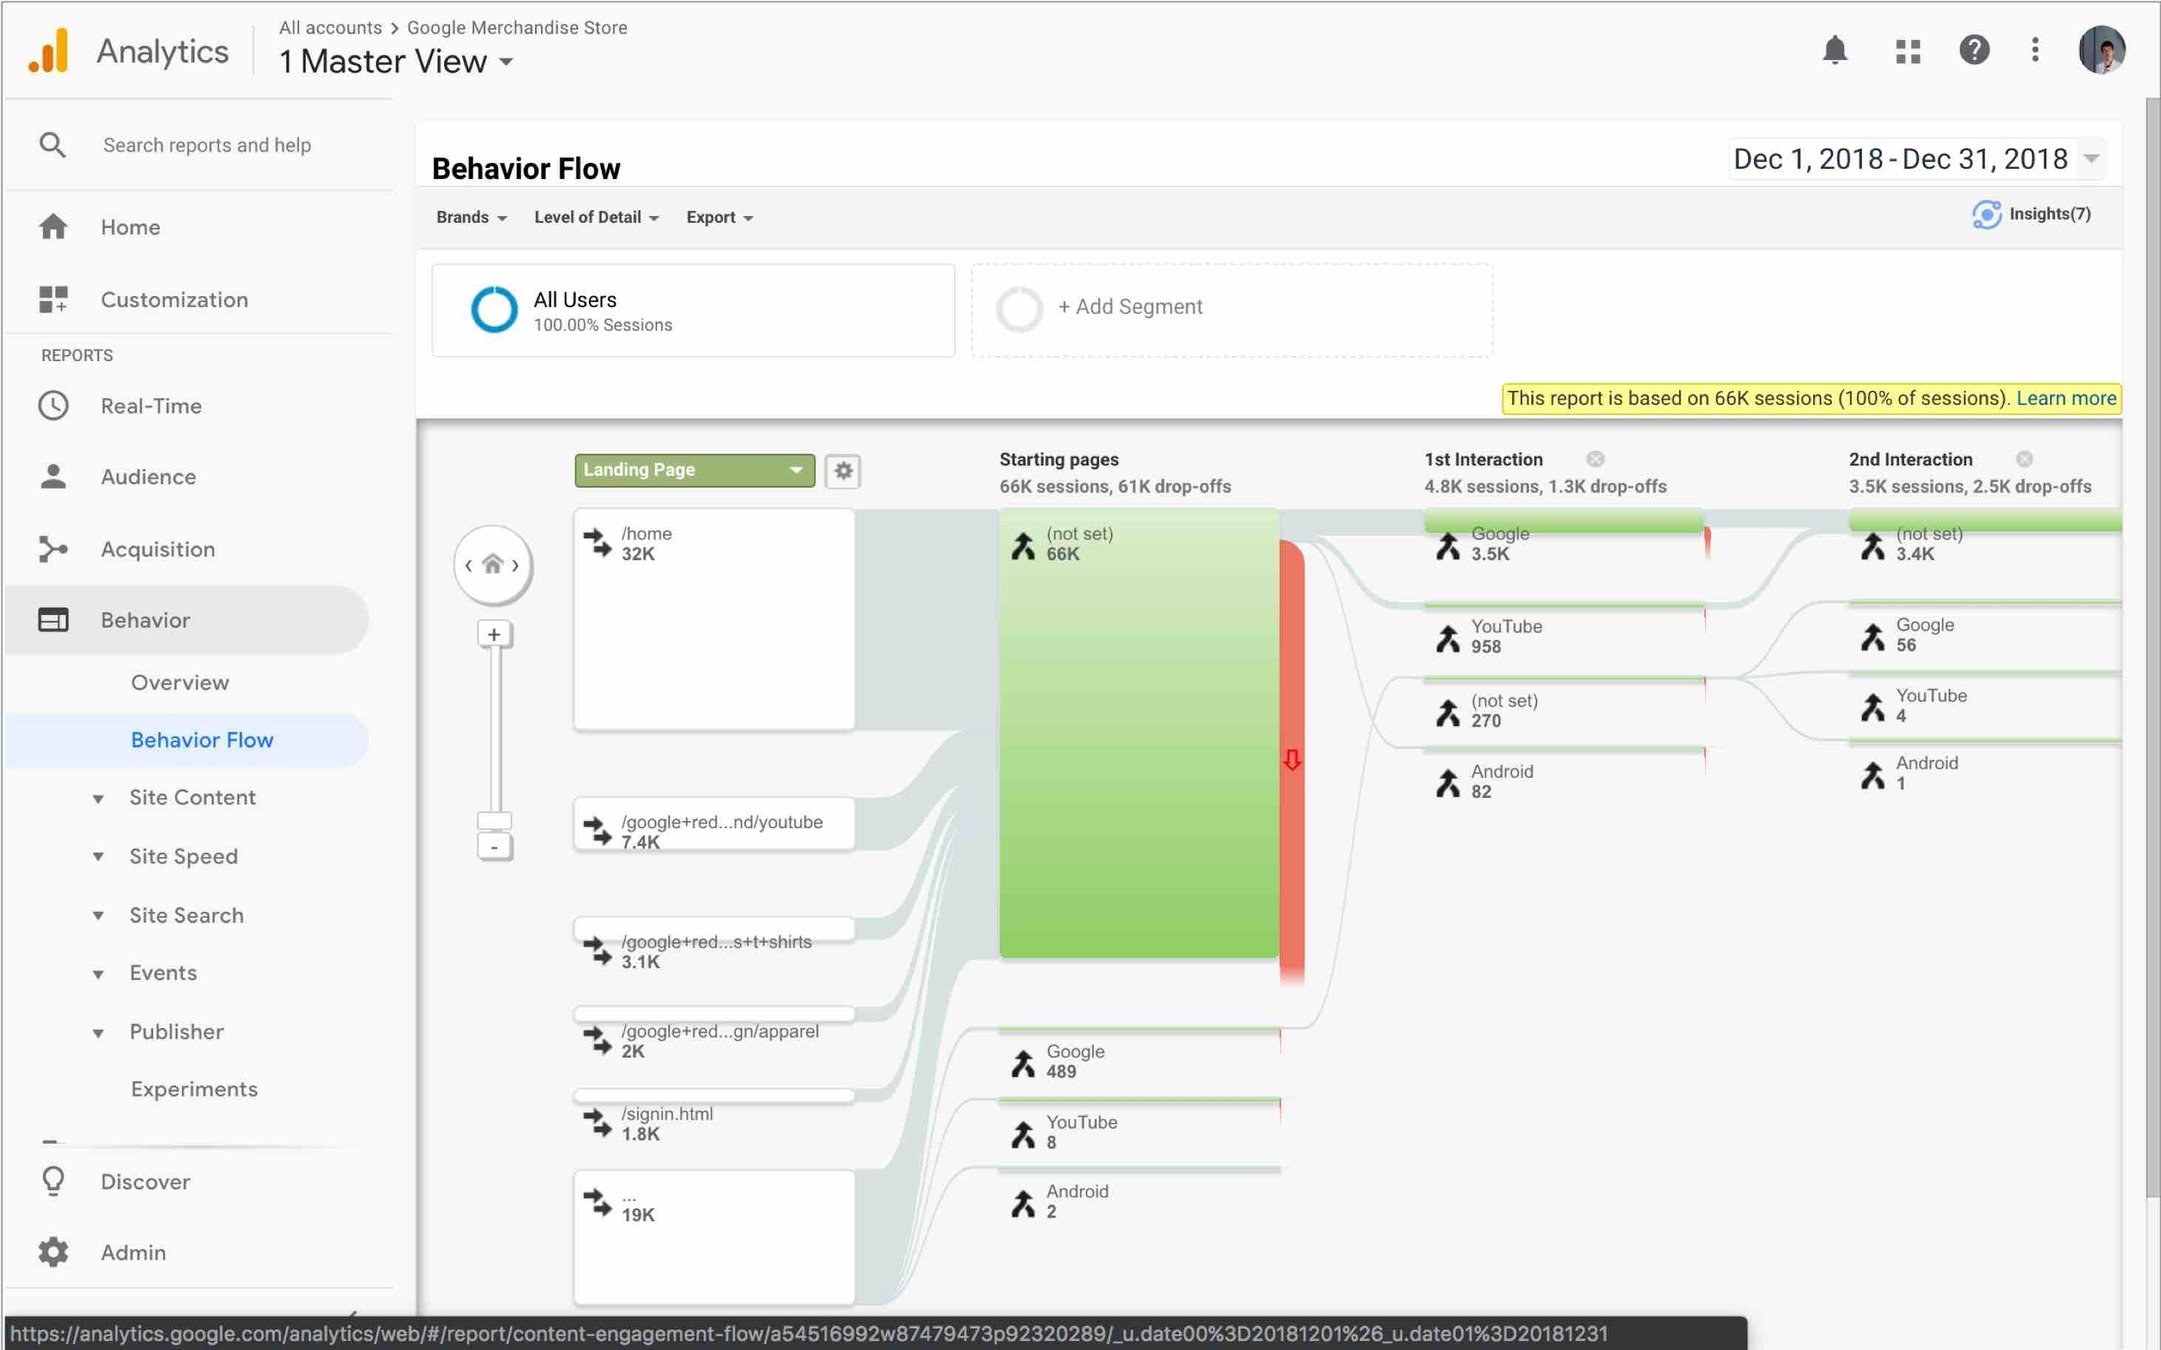Open Admin gear in sidebar
The image size is (2161, 1350).
(x=53, y=1252)
